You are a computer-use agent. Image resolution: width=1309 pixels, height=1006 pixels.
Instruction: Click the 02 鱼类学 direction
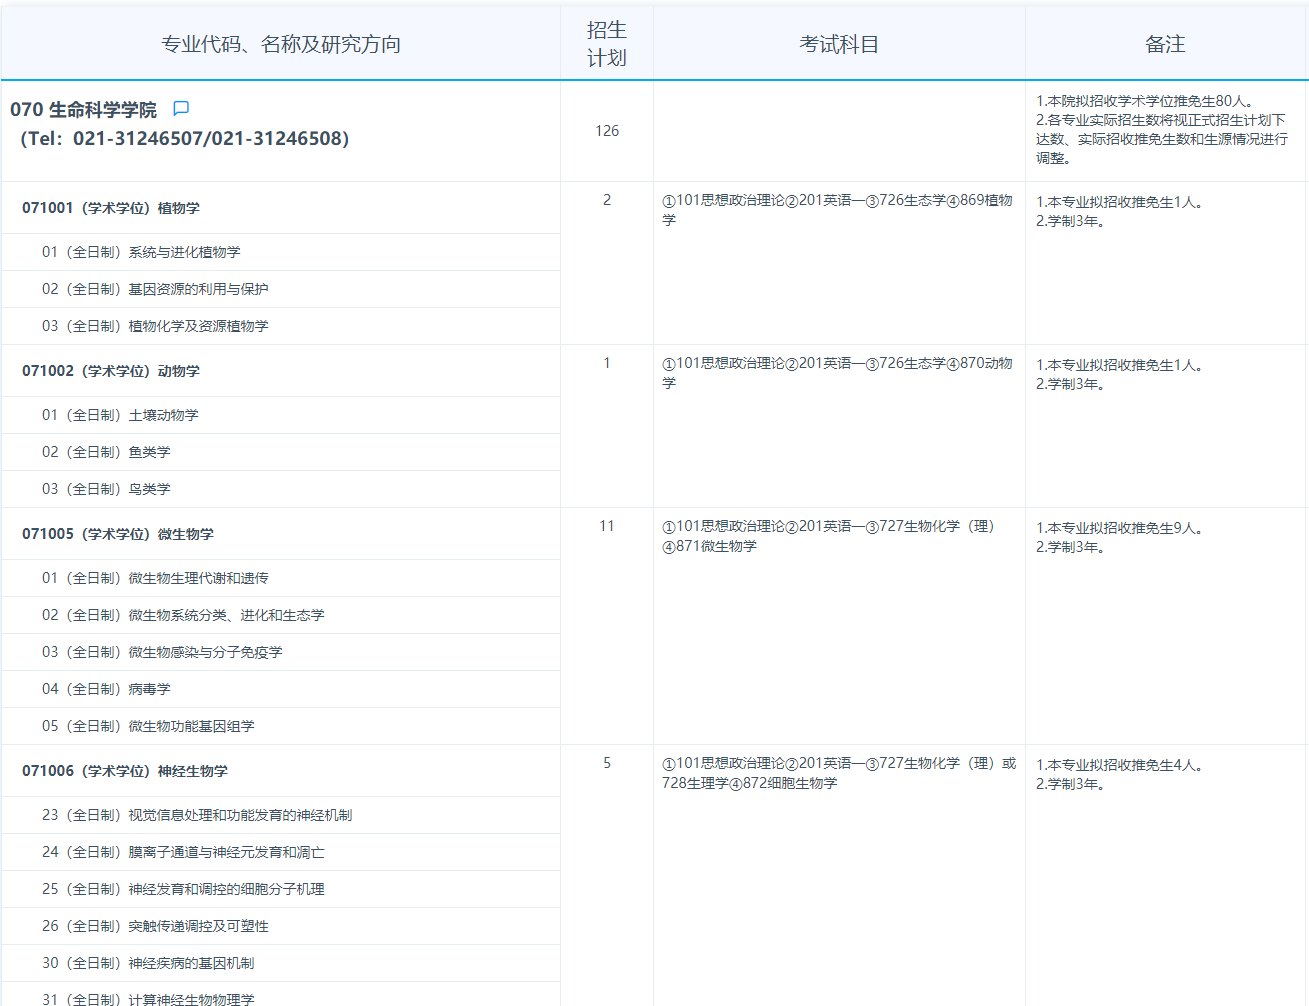click(x=106, y=452)
